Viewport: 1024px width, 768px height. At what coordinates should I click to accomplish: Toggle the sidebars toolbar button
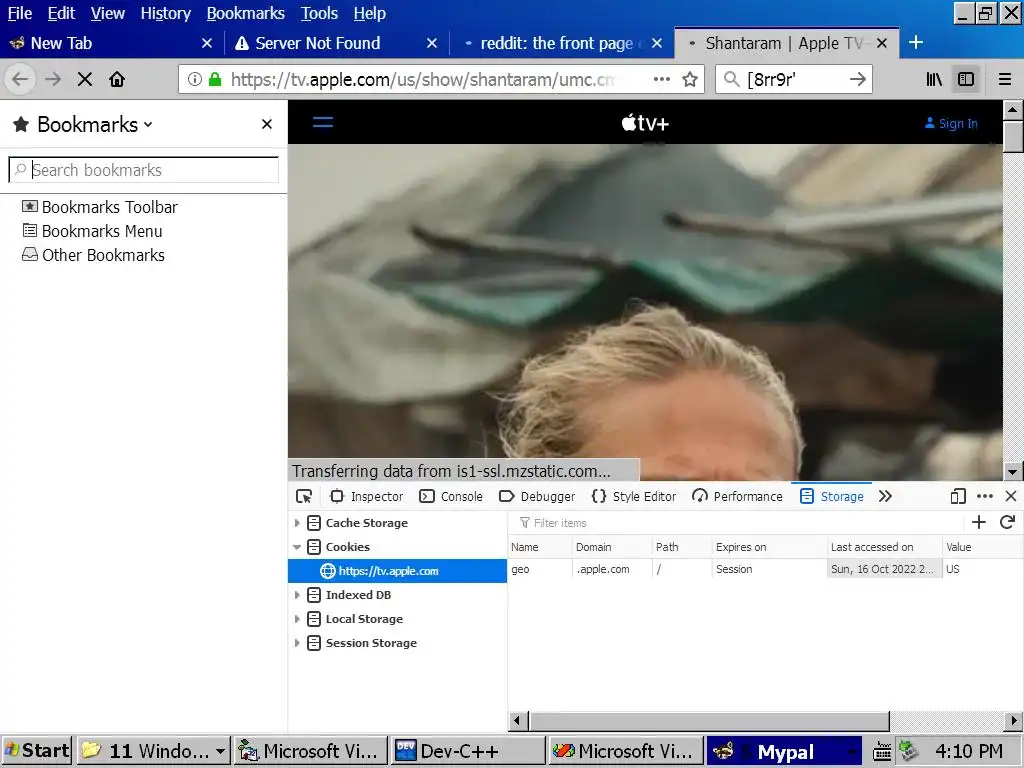pyautogui.click(x=966, y=79)
